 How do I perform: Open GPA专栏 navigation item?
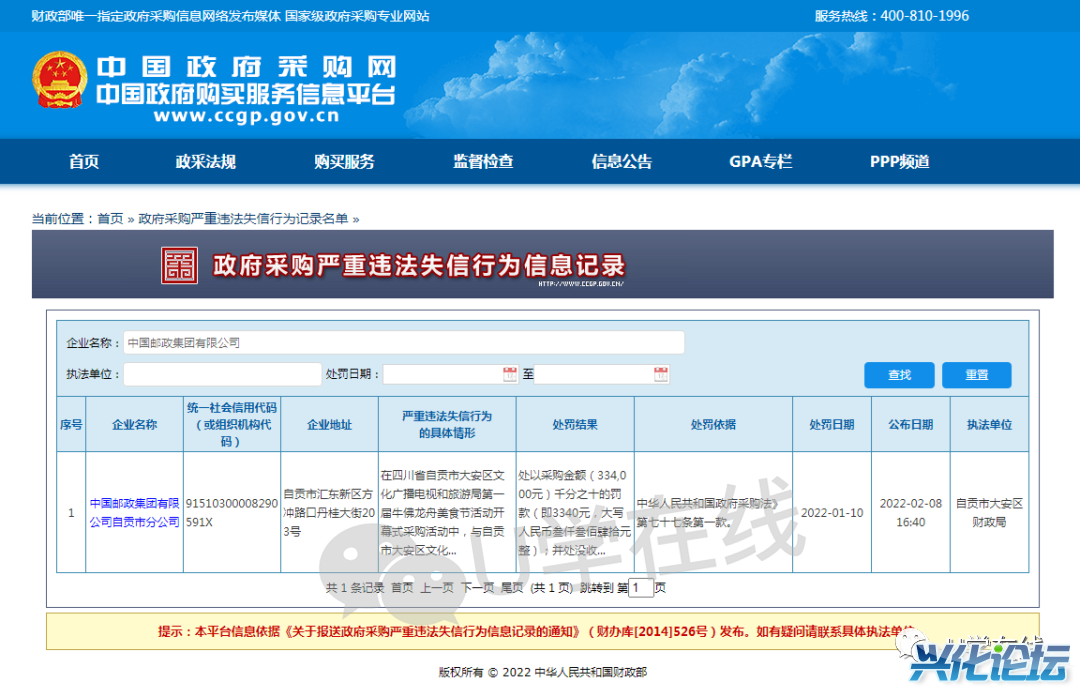pyautogui.click(x=760, y=161)
